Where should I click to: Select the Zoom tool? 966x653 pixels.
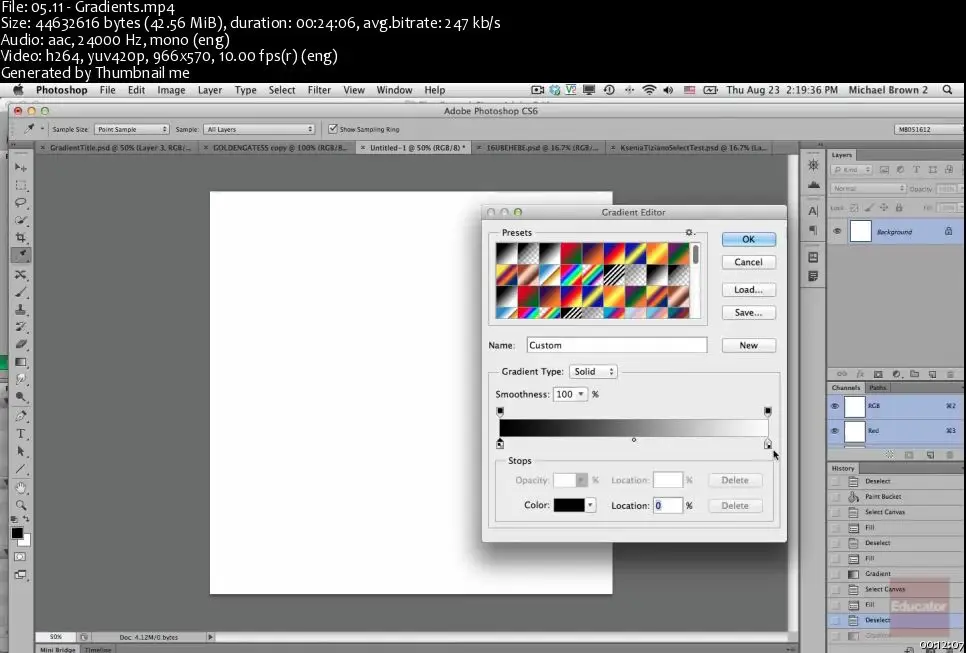point(20,505)
